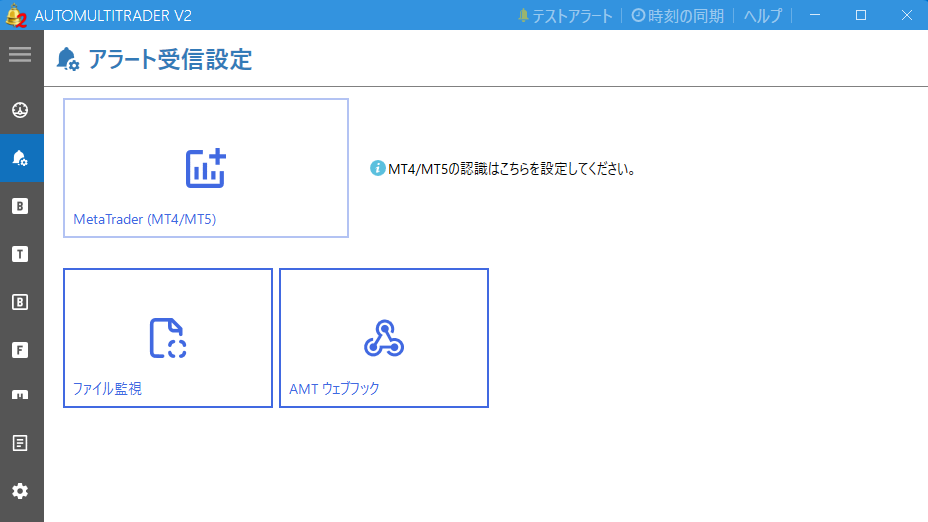Click the chart-plus icon in the MetaTrader tile
This screenshot has width=928, height=522.
(x=206, y=168)
